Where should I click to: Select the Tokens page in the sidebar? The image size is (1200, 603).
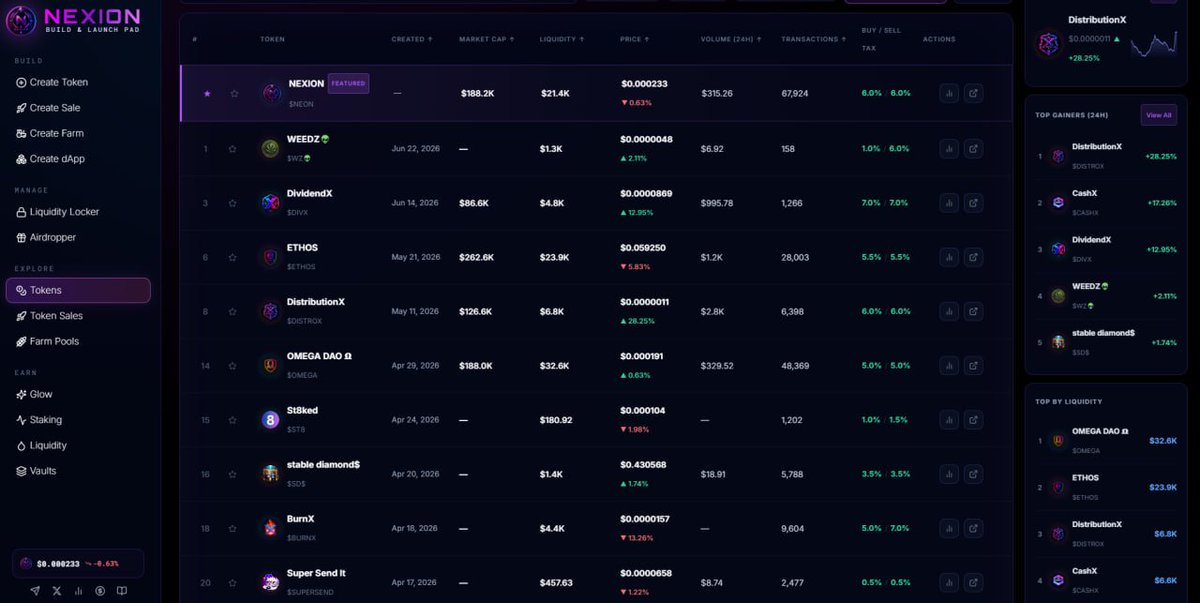click(78, 290)
